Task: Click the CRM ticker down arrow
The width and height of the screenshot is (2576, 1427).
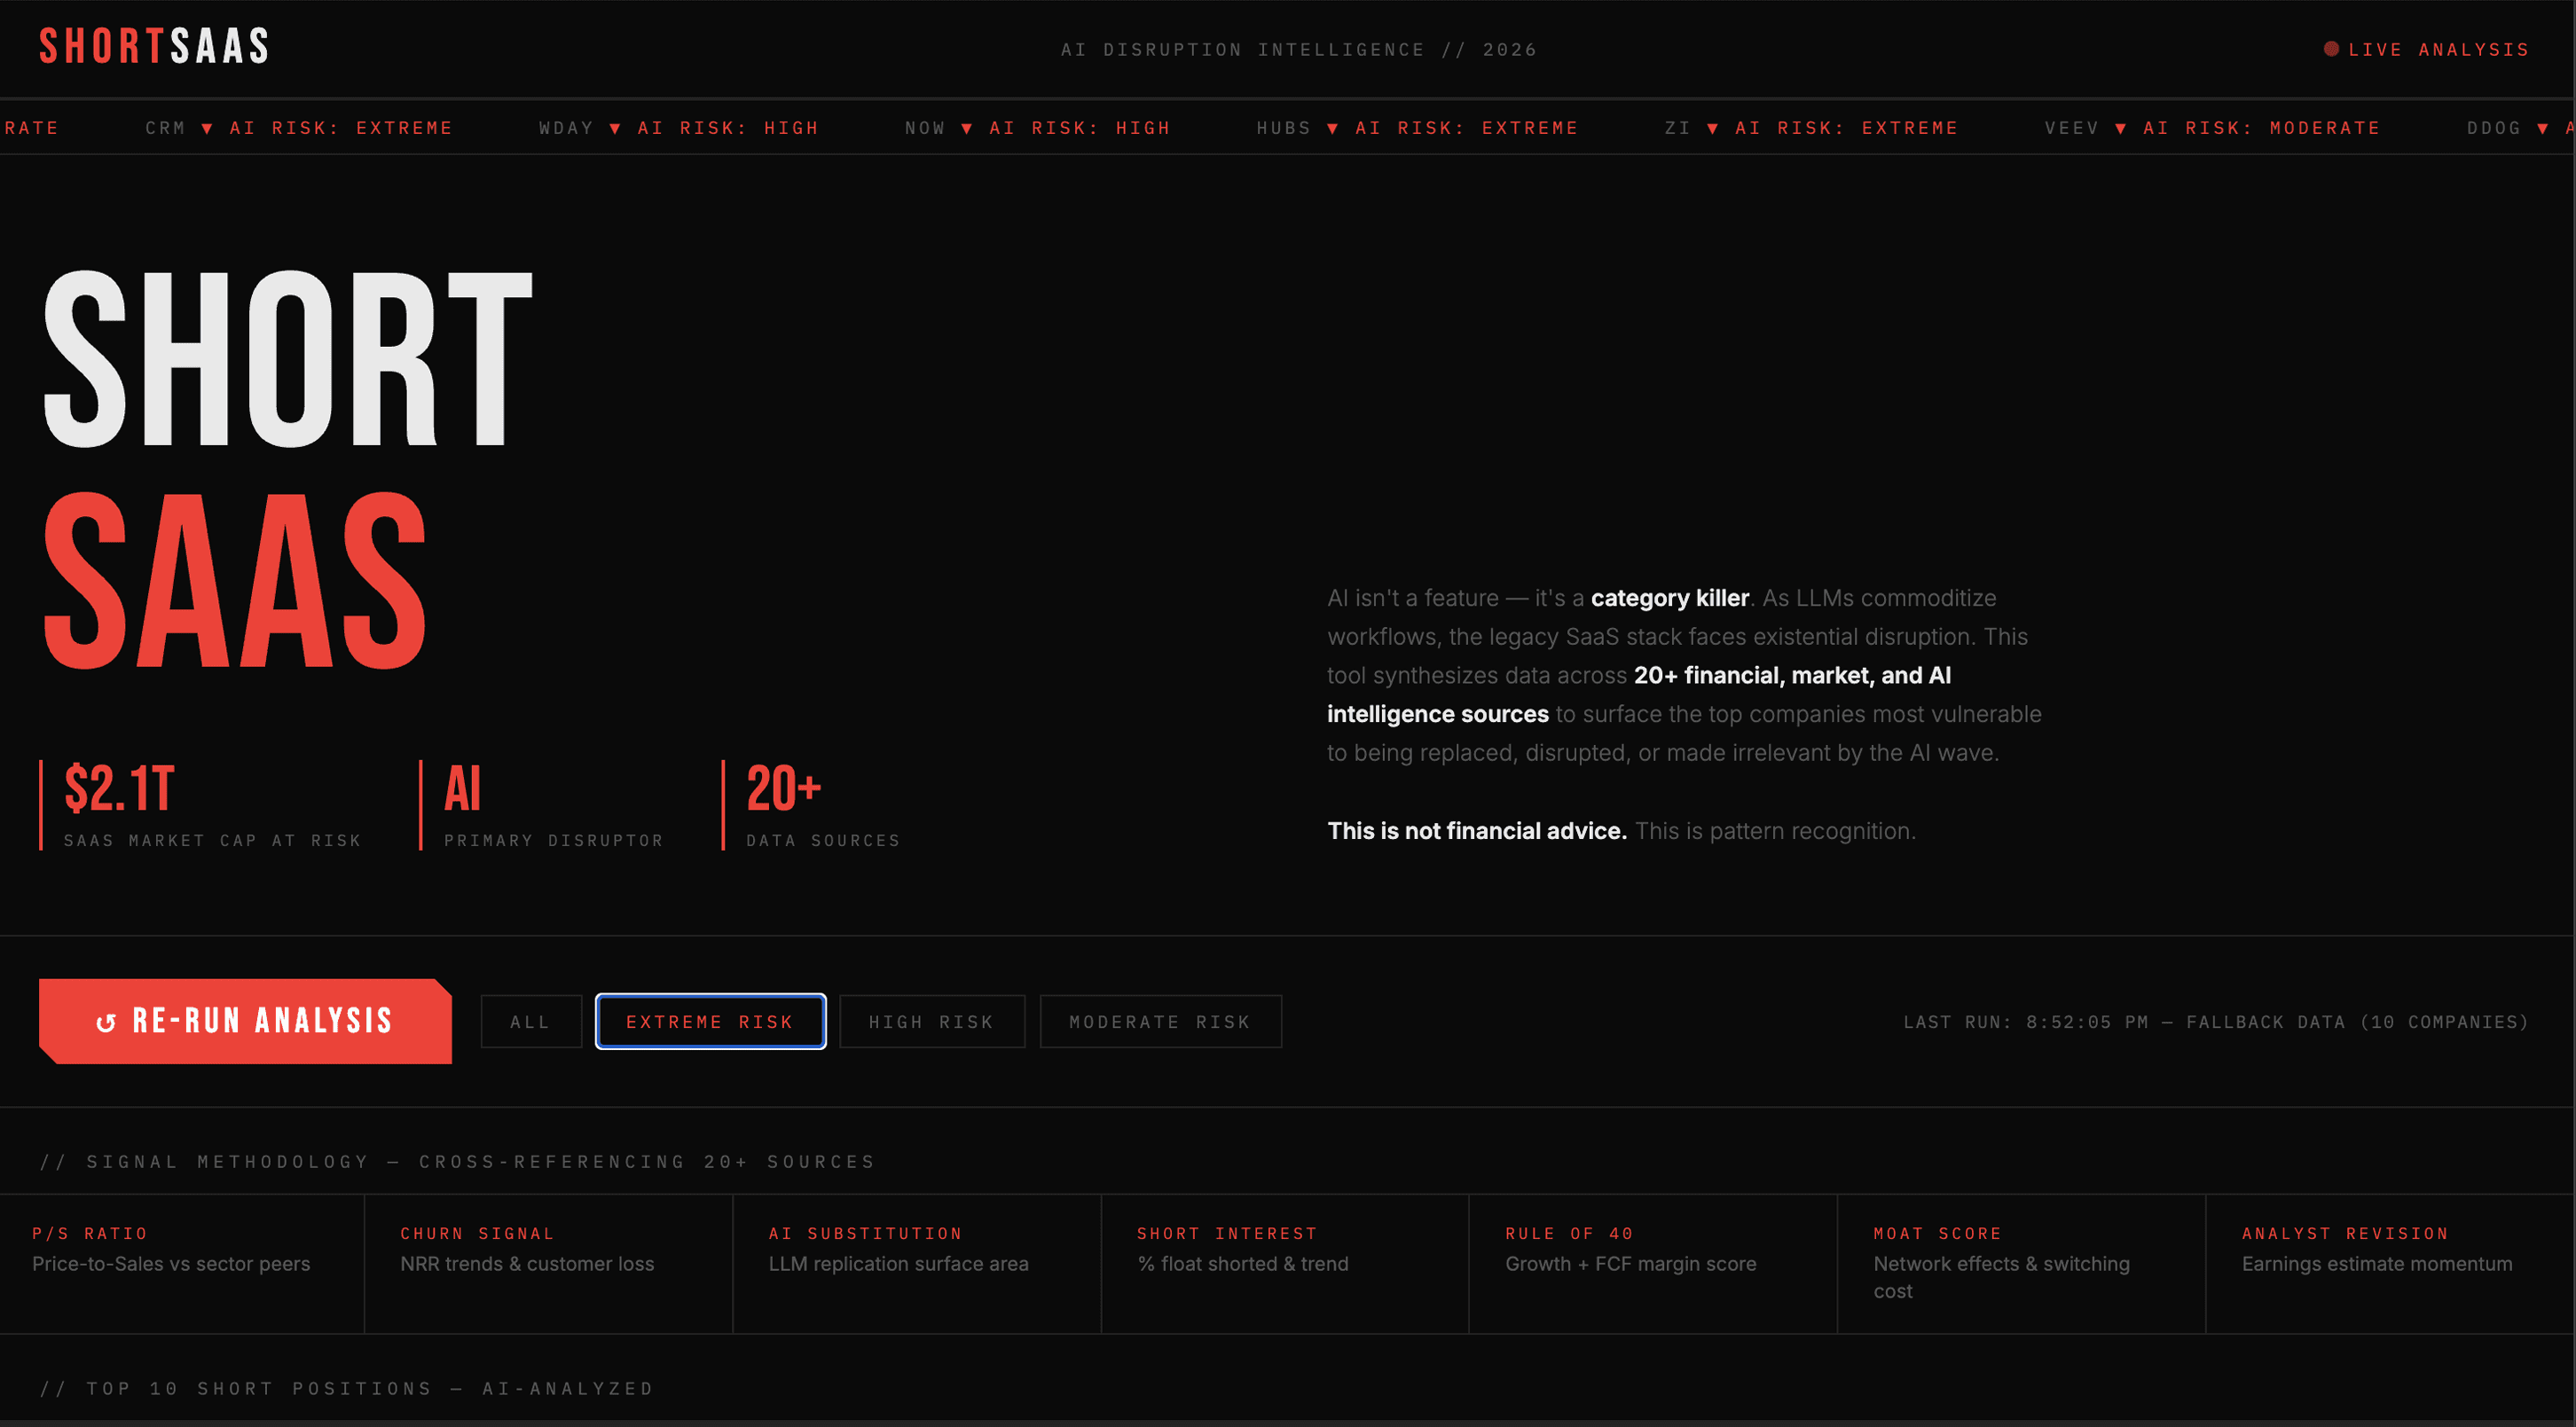Action: [x=207, y=128]
